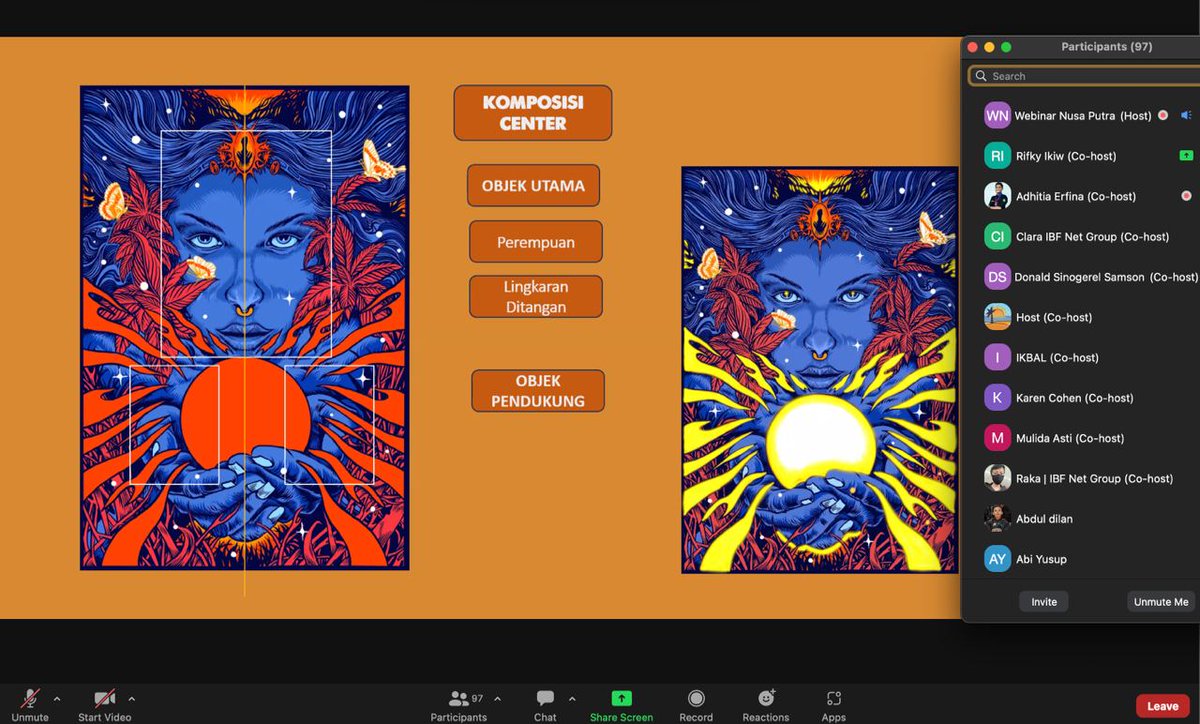Select Adhitia Erfina (Co-host) participant

click(x=1084, y=196)
